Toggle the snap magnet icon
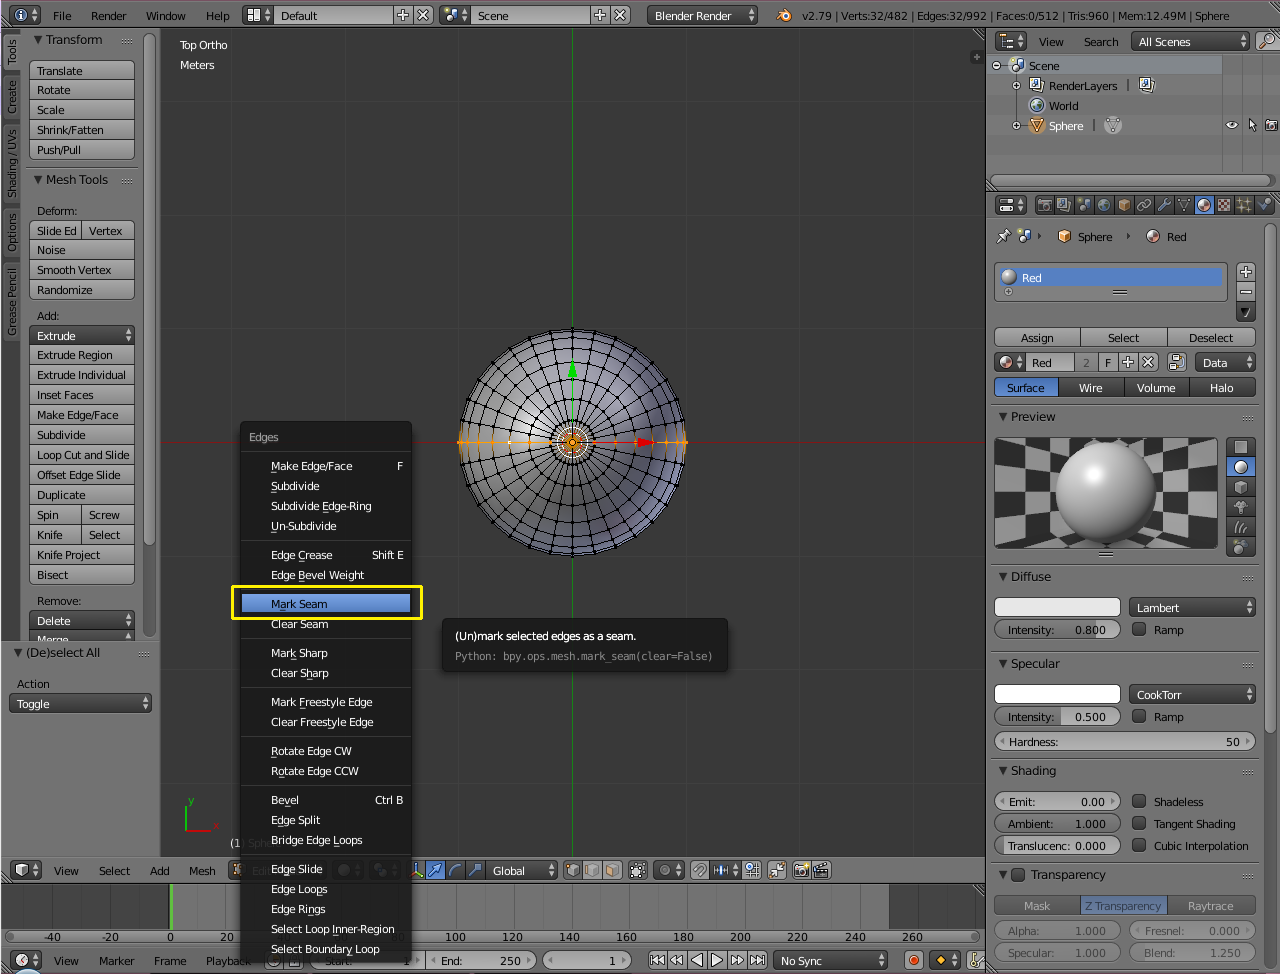This screenshot has width=1280, height=974. pyautogui.click(x=700, y=870)
